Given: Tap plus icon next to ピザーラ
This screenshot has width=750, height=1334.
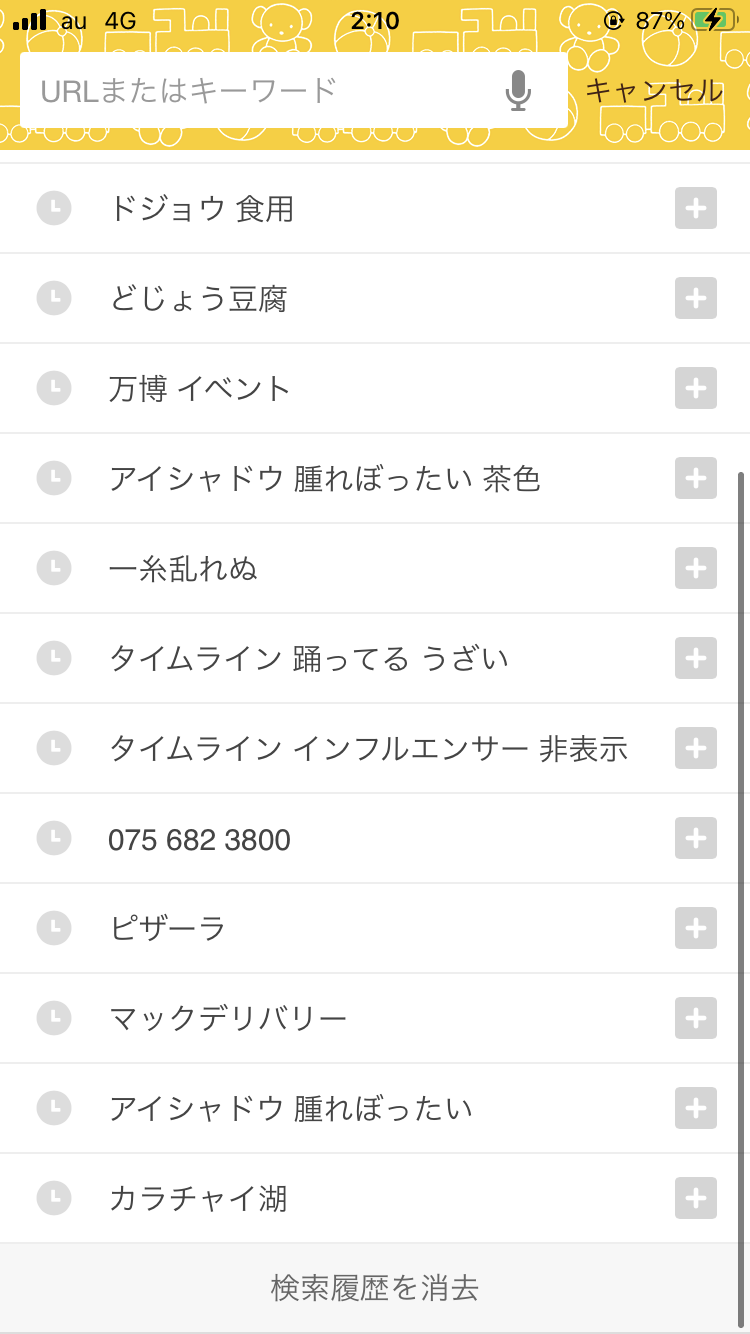Looking at the screenshot, I should 696,928.
